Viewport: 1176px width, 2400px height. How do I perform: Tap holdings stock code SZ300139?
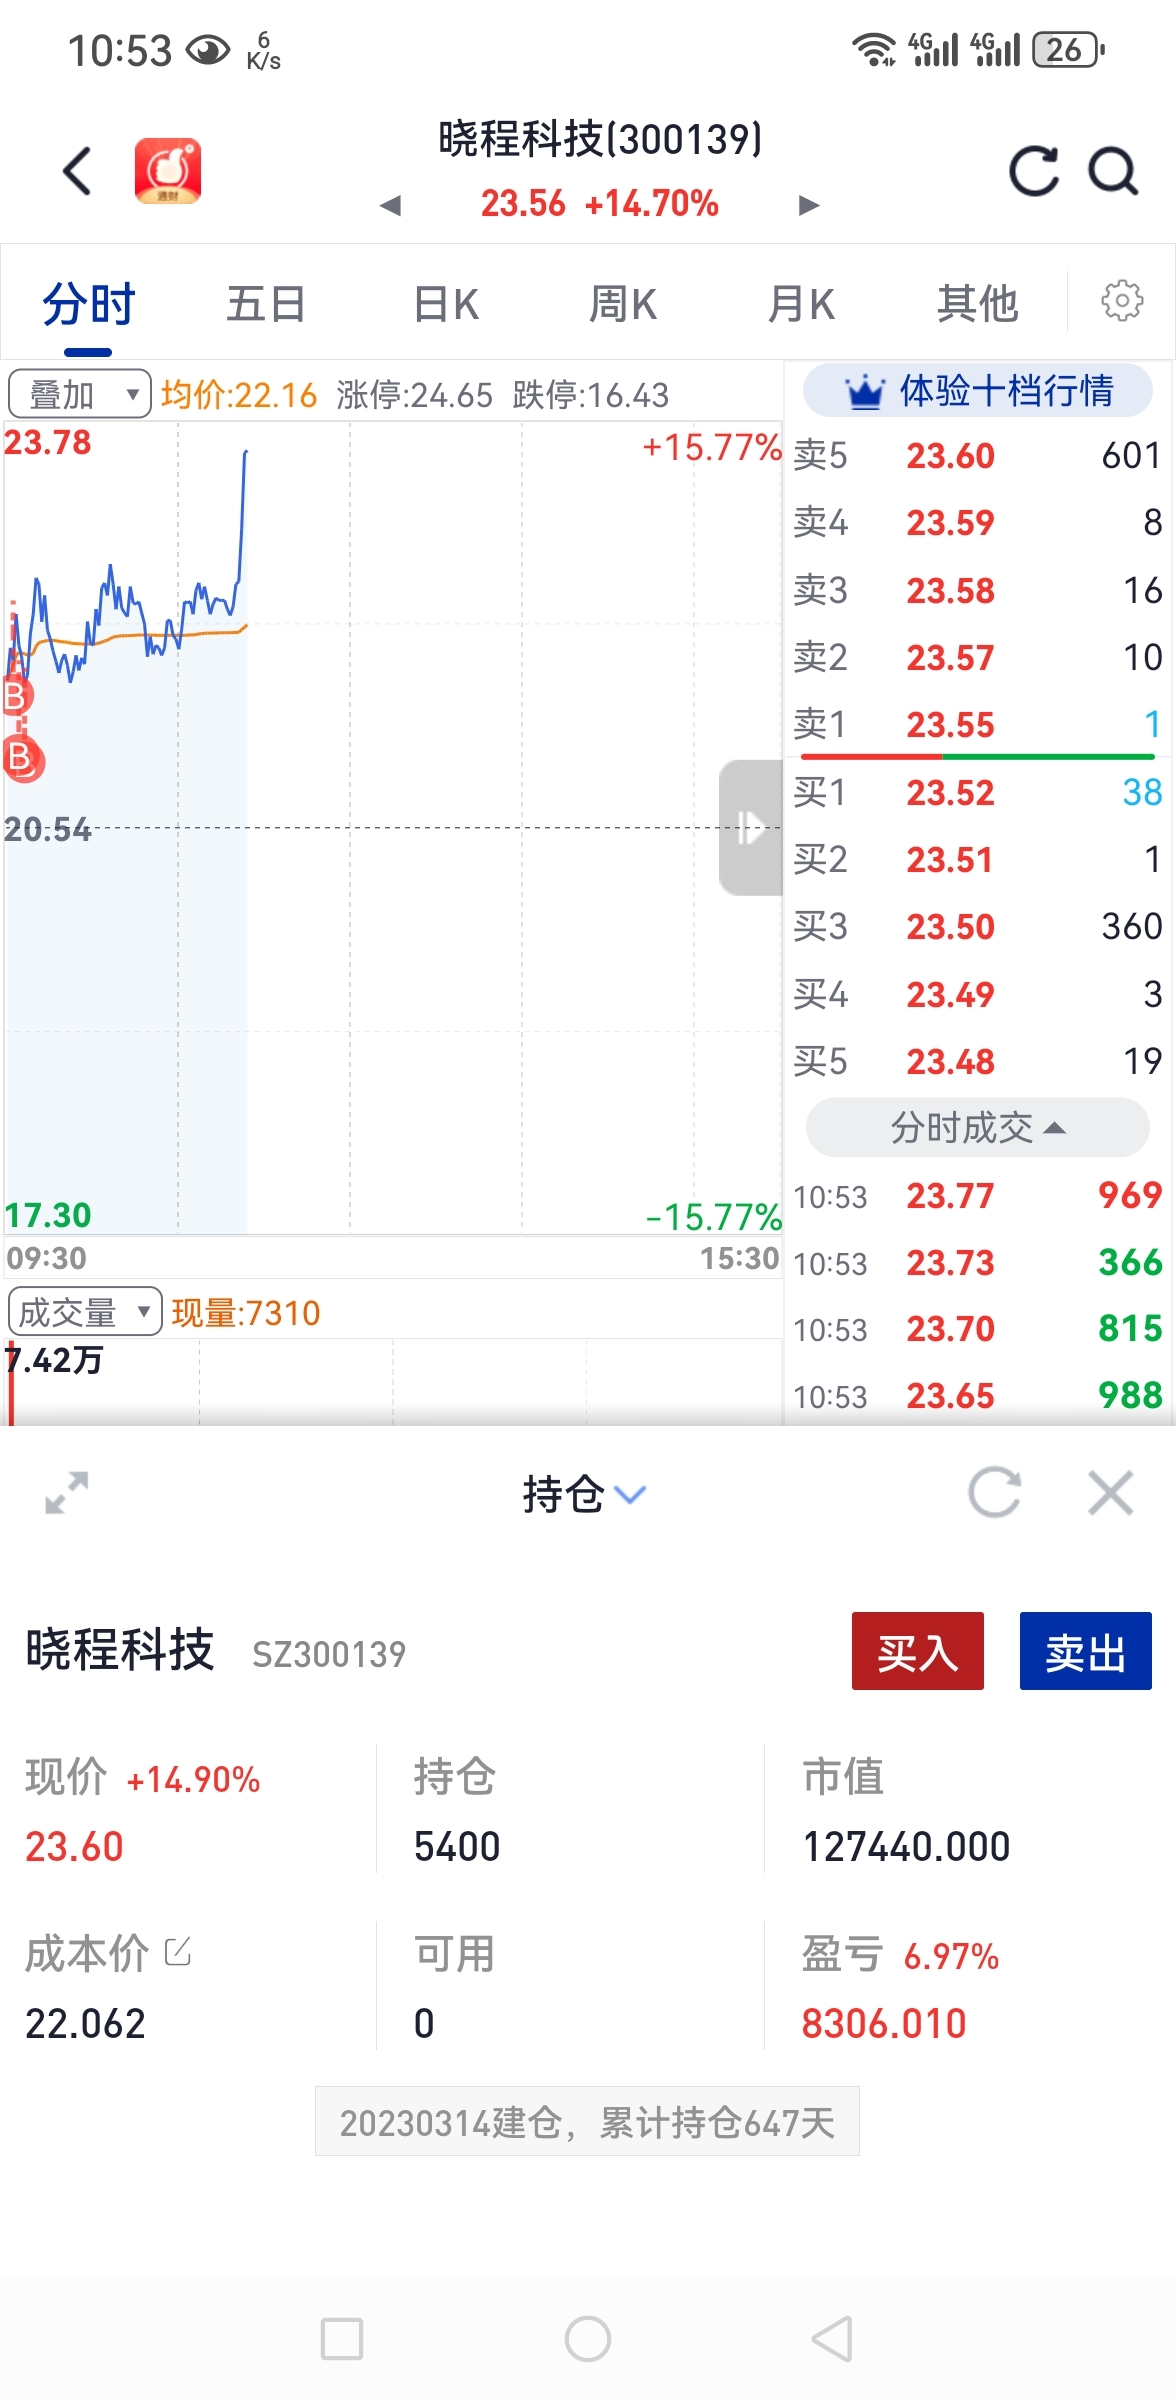pos(329,1655)
